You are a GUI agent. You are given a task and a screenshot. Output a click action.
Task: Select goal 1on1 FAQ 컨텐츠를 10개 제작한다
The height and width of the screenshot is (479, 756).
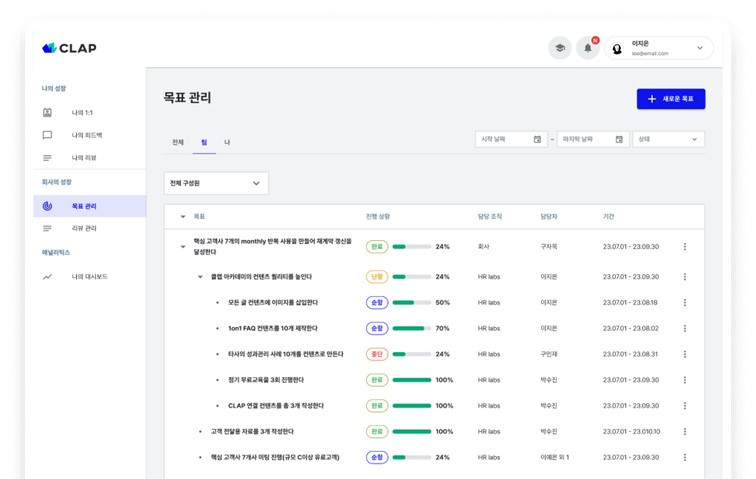pos(273,328)
